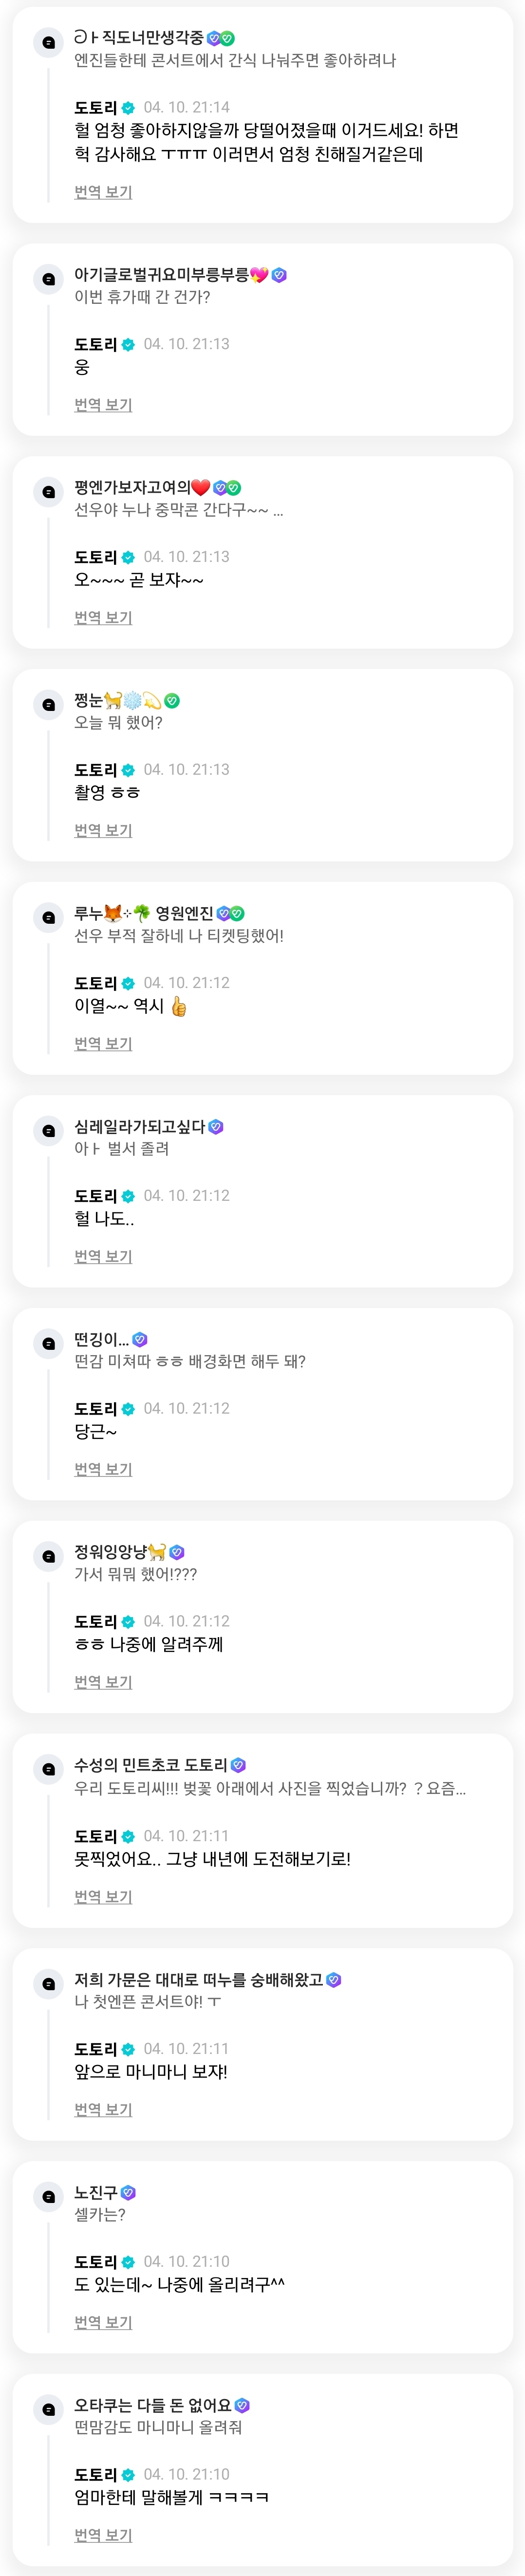
Task: Click profile avatar of 아기글로벌귀요미부릉부릉
Action: 48,279
